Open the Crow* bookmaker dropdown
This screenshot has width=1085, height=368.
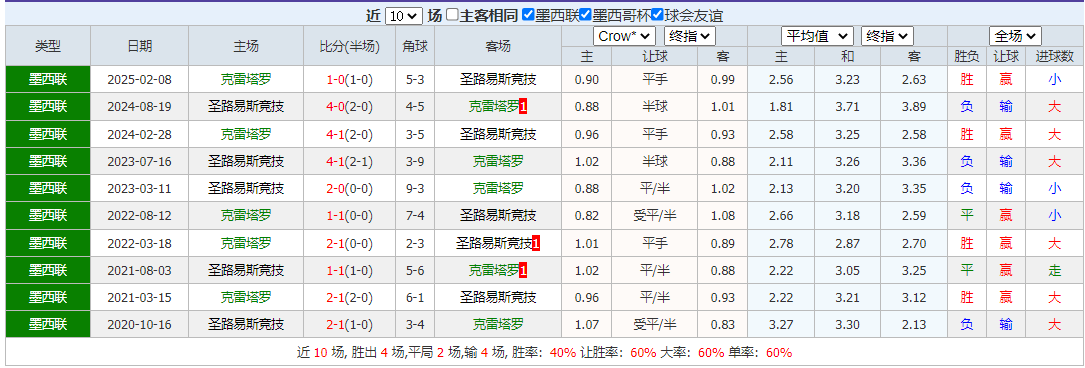point(623,36)
